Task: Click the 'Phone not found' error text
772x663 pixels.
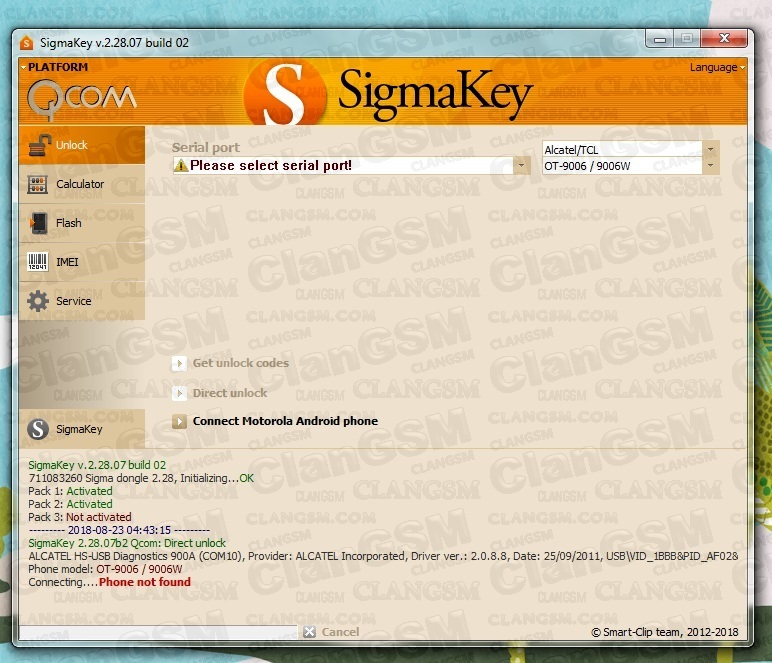Action: pos(145,582)
